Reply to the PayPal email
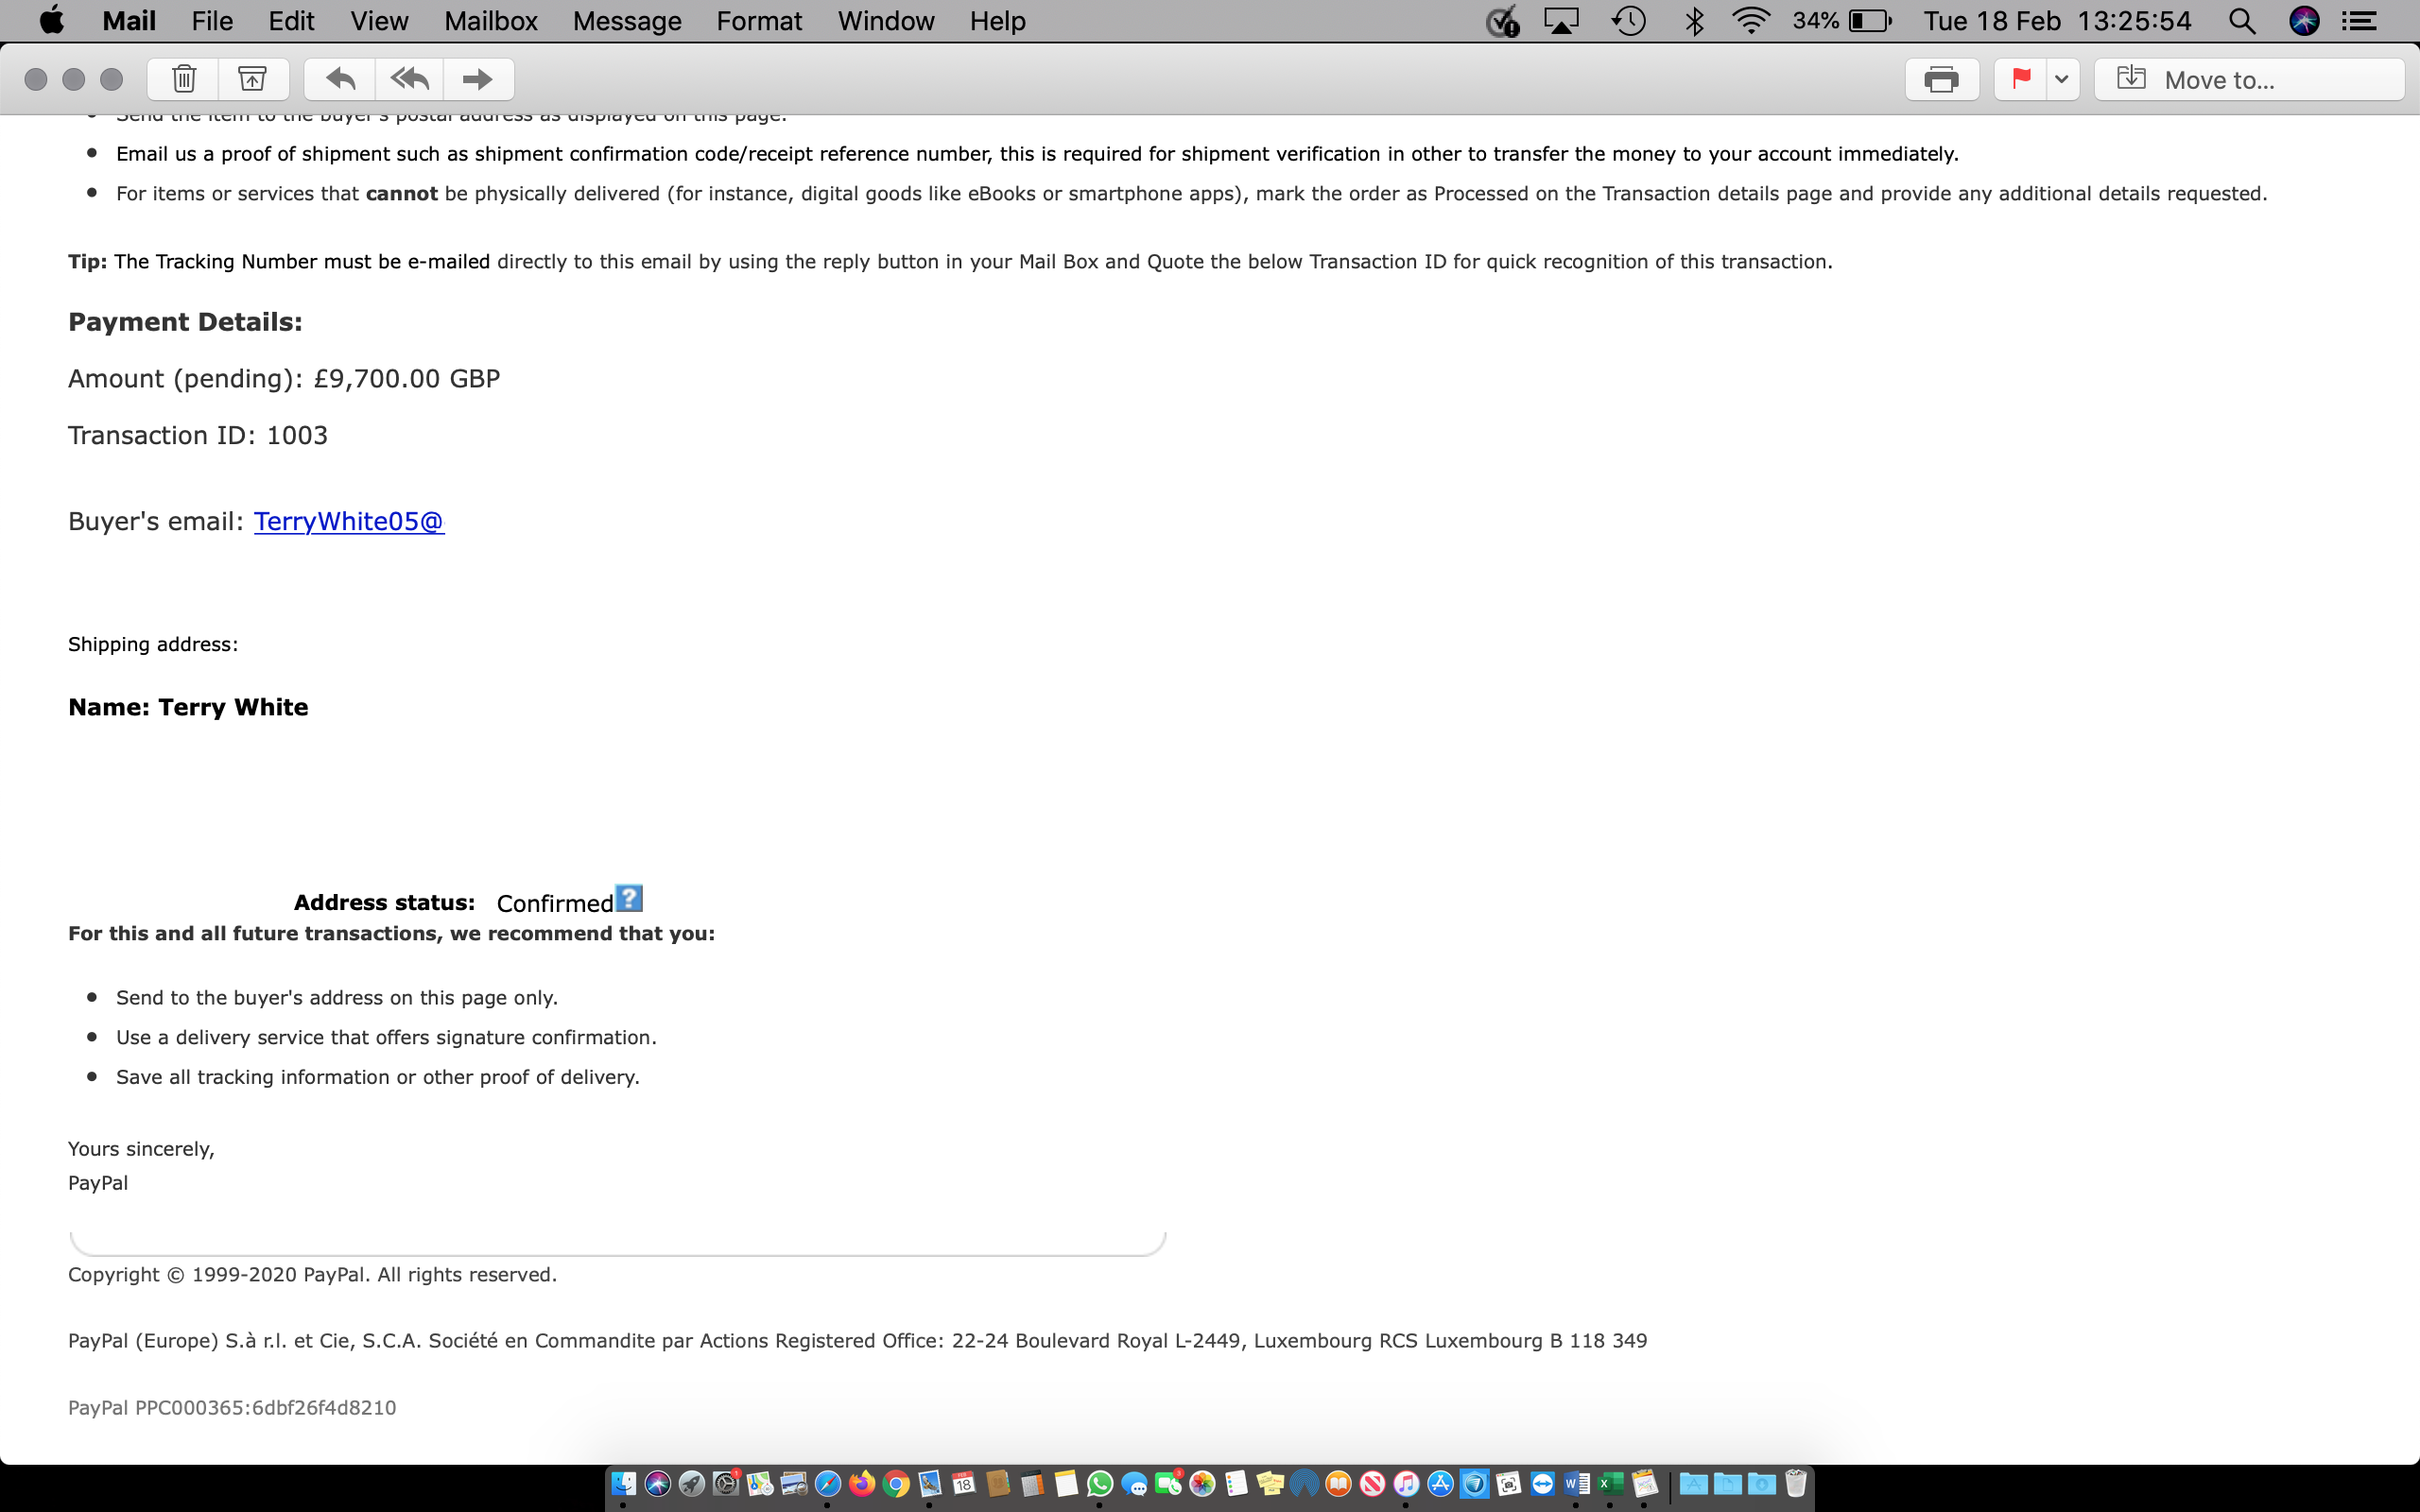2420x1512 pixels. (340, 79)
